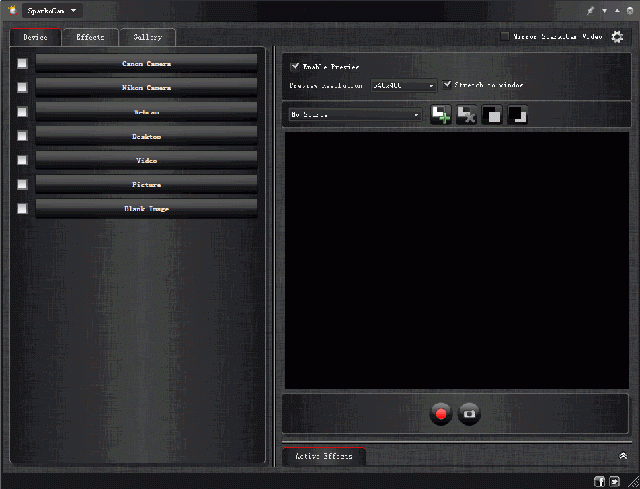Tick the checkbox beside Picture
Image resolution: width=640 pixels, height=489 pixels.
coord(22,184)
